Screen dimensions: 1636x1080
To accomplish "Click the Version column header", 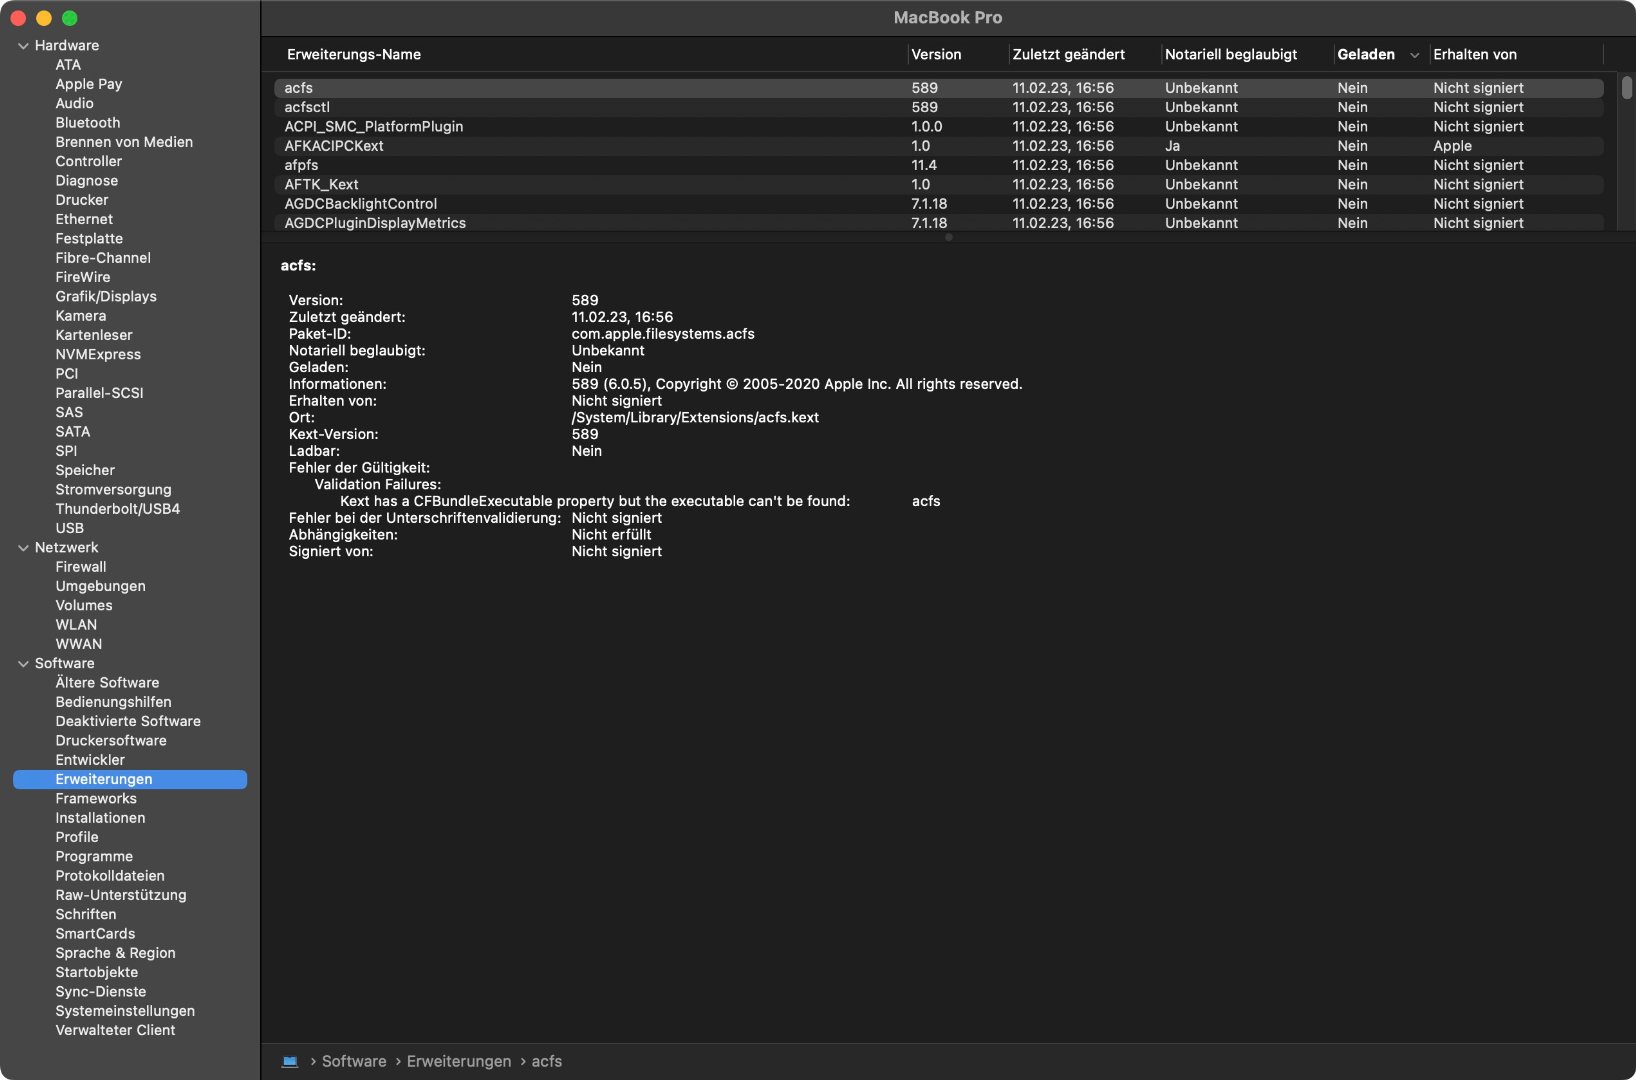I will (936, 55).
